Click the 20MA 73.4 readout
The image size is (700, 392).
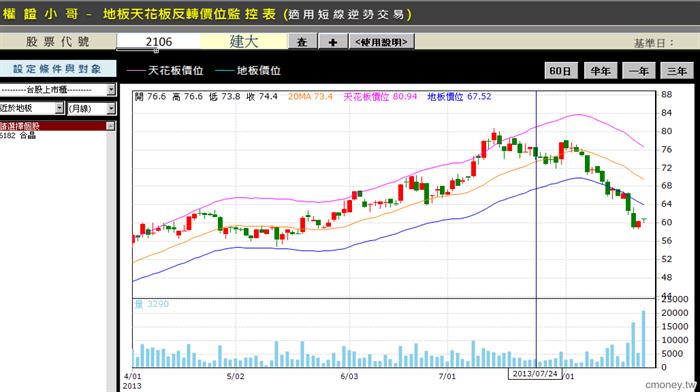coord(310,96)
